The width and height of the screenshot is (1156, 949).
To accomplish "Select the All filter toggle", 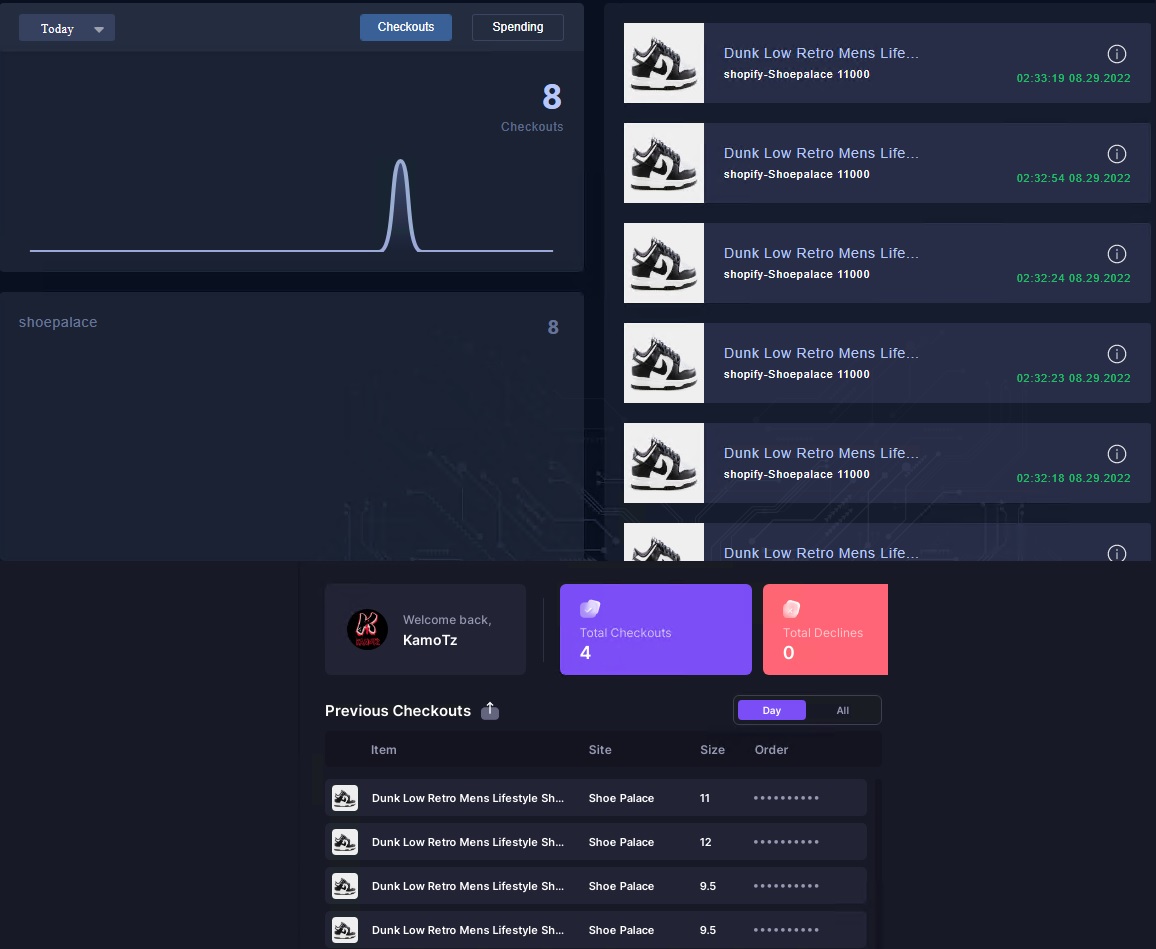I will tap(843, 710).
